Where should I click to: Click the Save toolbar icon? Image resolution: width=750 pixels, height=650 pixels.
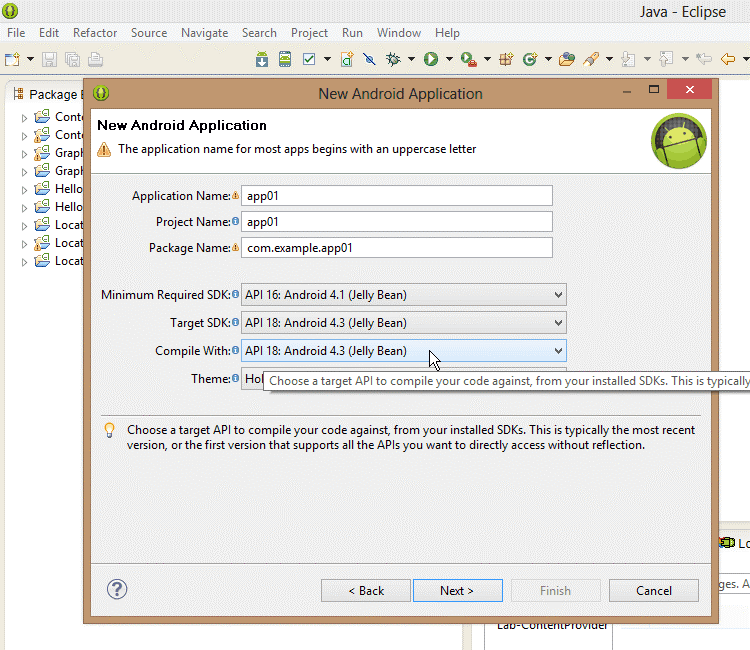click(47, 60)
